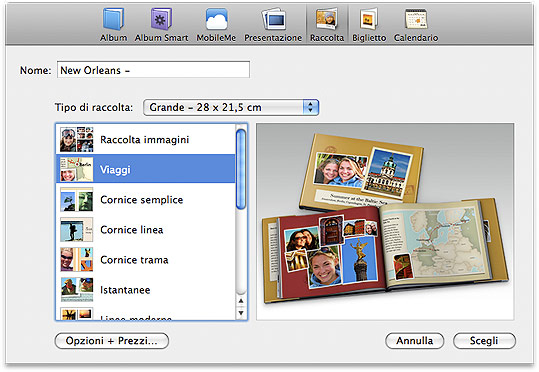Choose the Biglietto card icon
The height and width of the screenshot is (372, 539).
[369, 19]
